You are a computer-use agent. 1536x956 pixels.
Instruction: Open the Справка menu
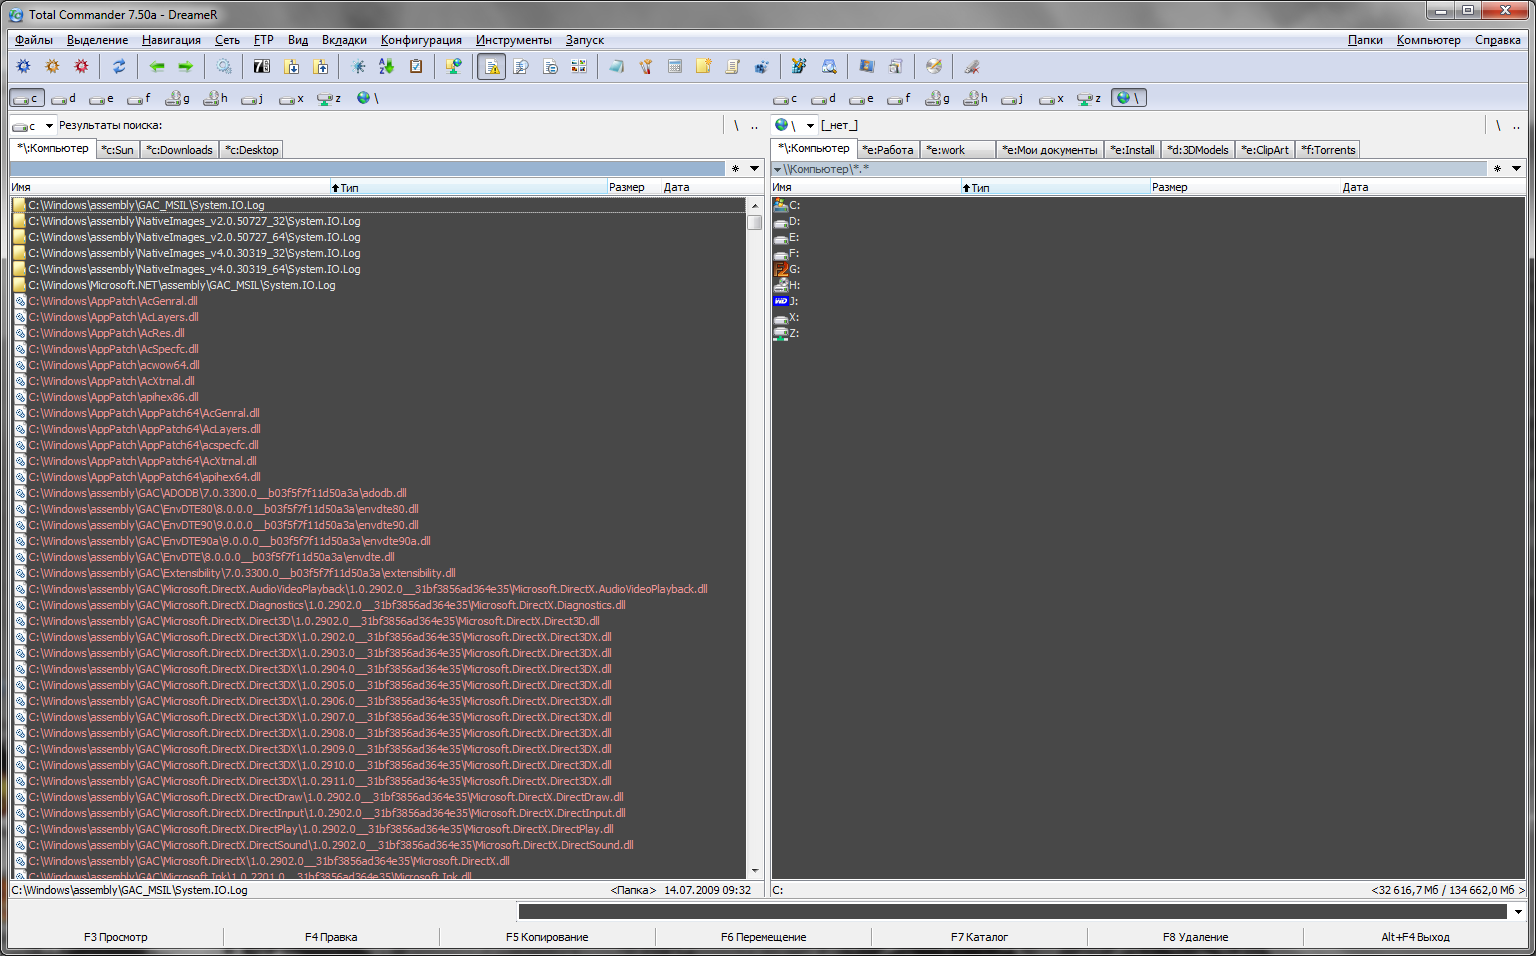click(1498, 40)
